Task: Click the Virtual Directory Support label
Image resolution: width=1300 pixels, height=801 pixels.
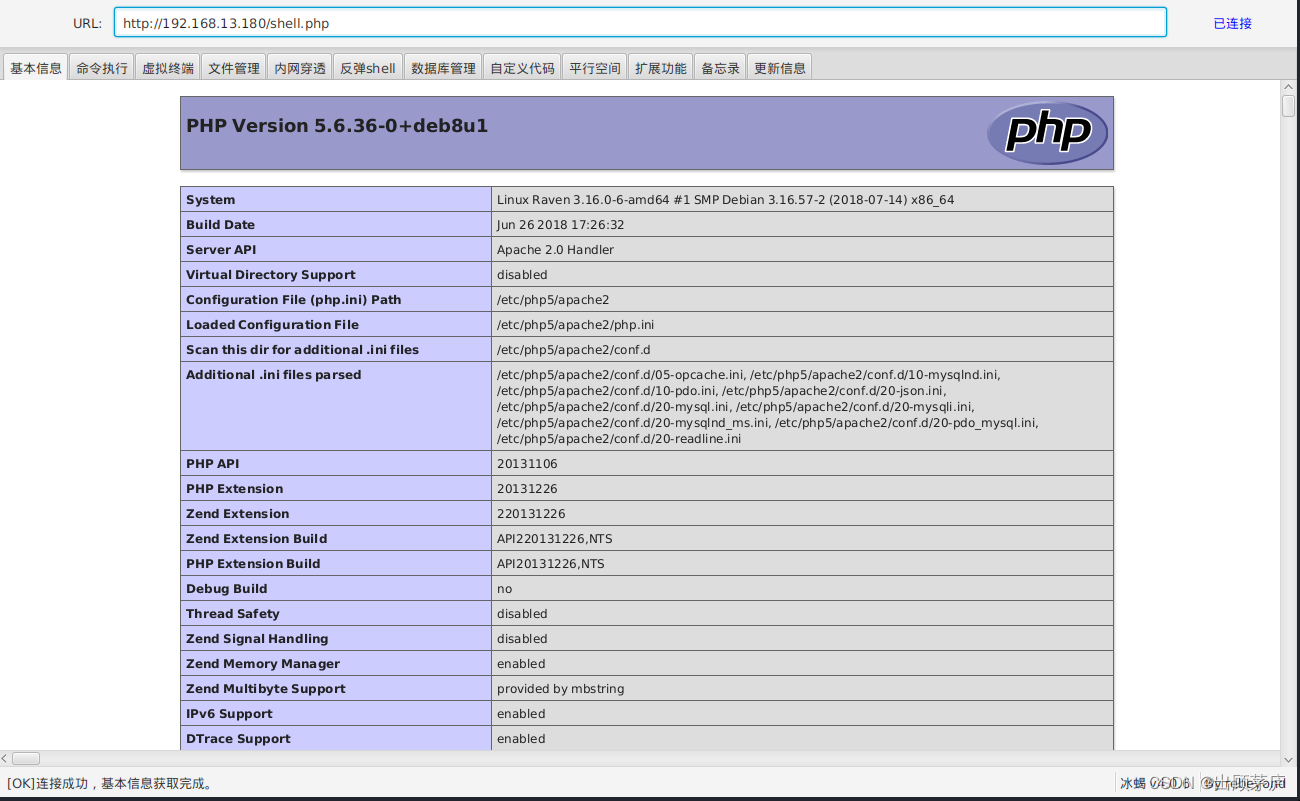Action: coord(271,275)
